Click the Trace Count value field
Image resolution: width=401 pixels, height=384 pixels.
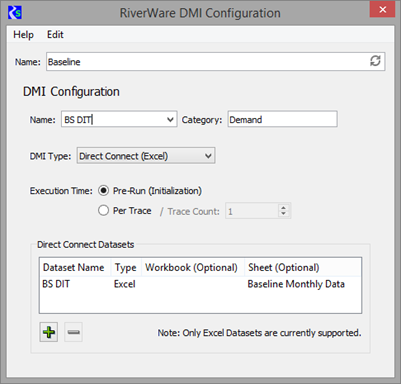point(253,211)
